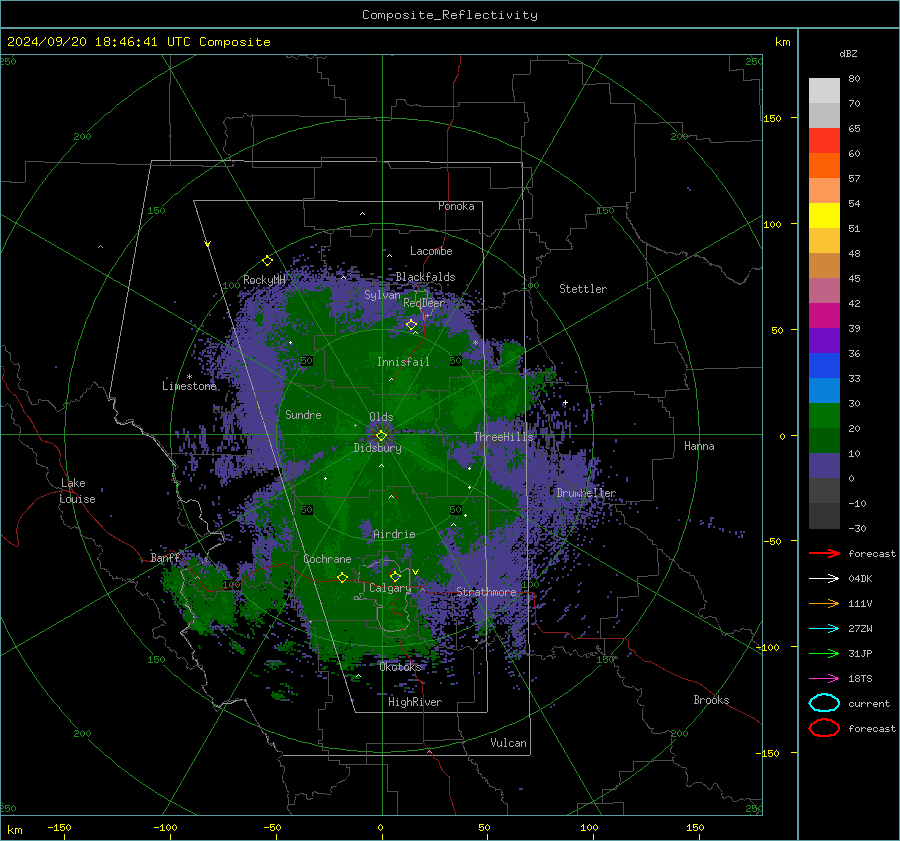Click the Vulcan city label

[508, 743]
